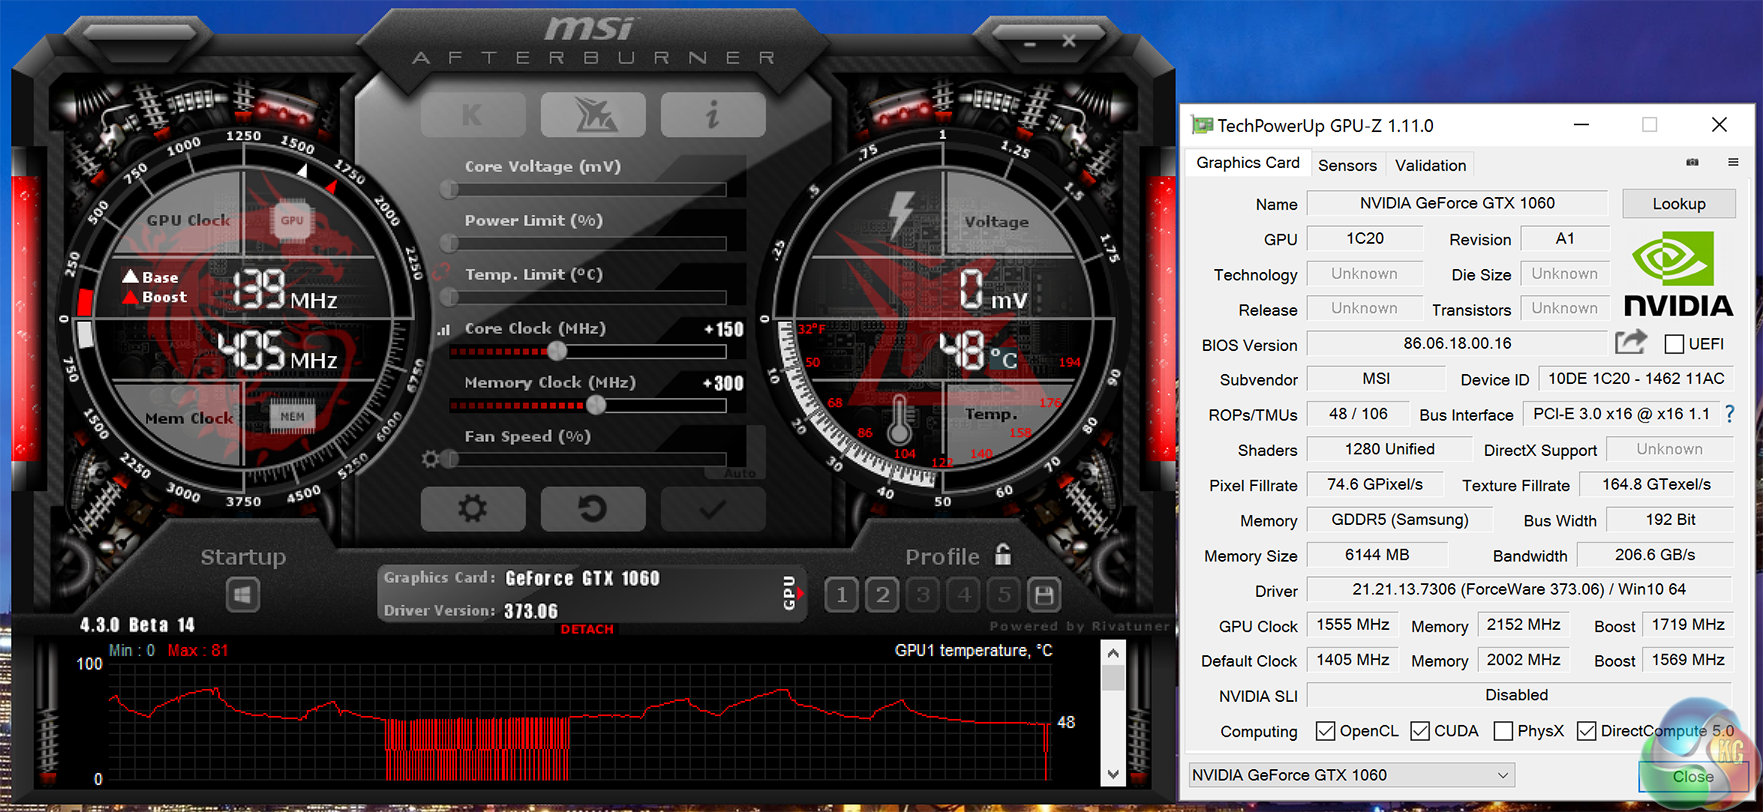Click the Bandwidth value 206.6 GB/s
This screenshot has width=1763, height=812.
click(x=1655, y=554)
